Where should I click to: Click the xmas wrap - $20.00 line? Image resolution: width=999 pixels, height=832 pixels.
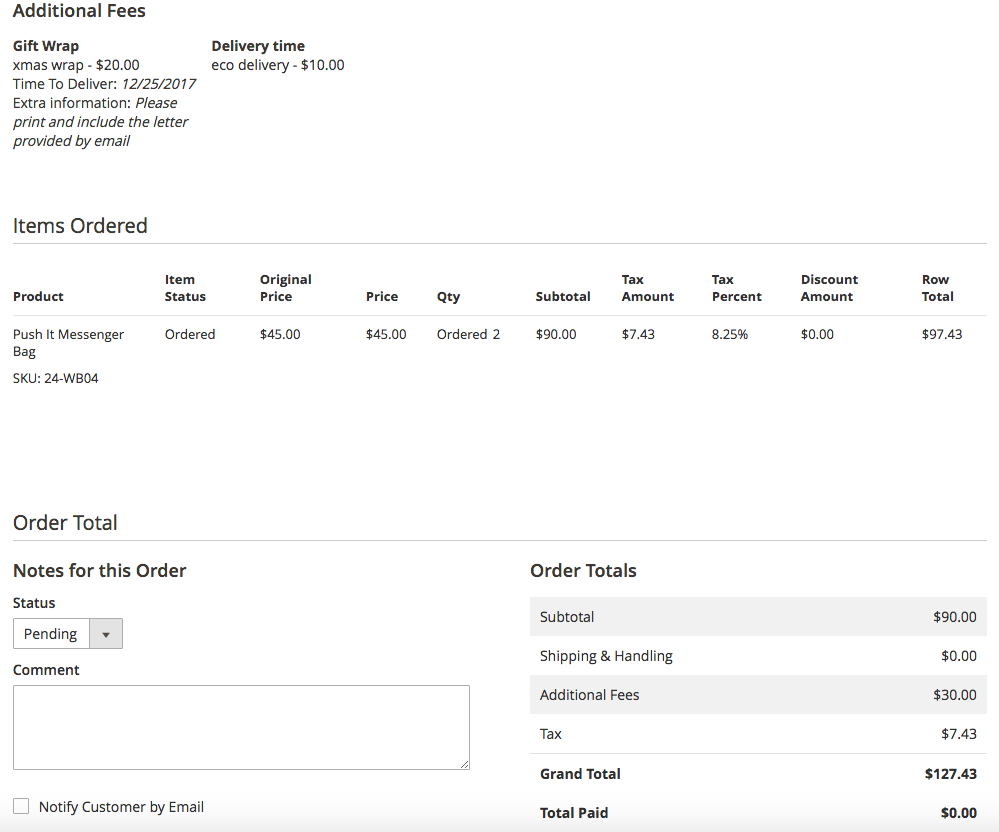[x=76, y=65]
